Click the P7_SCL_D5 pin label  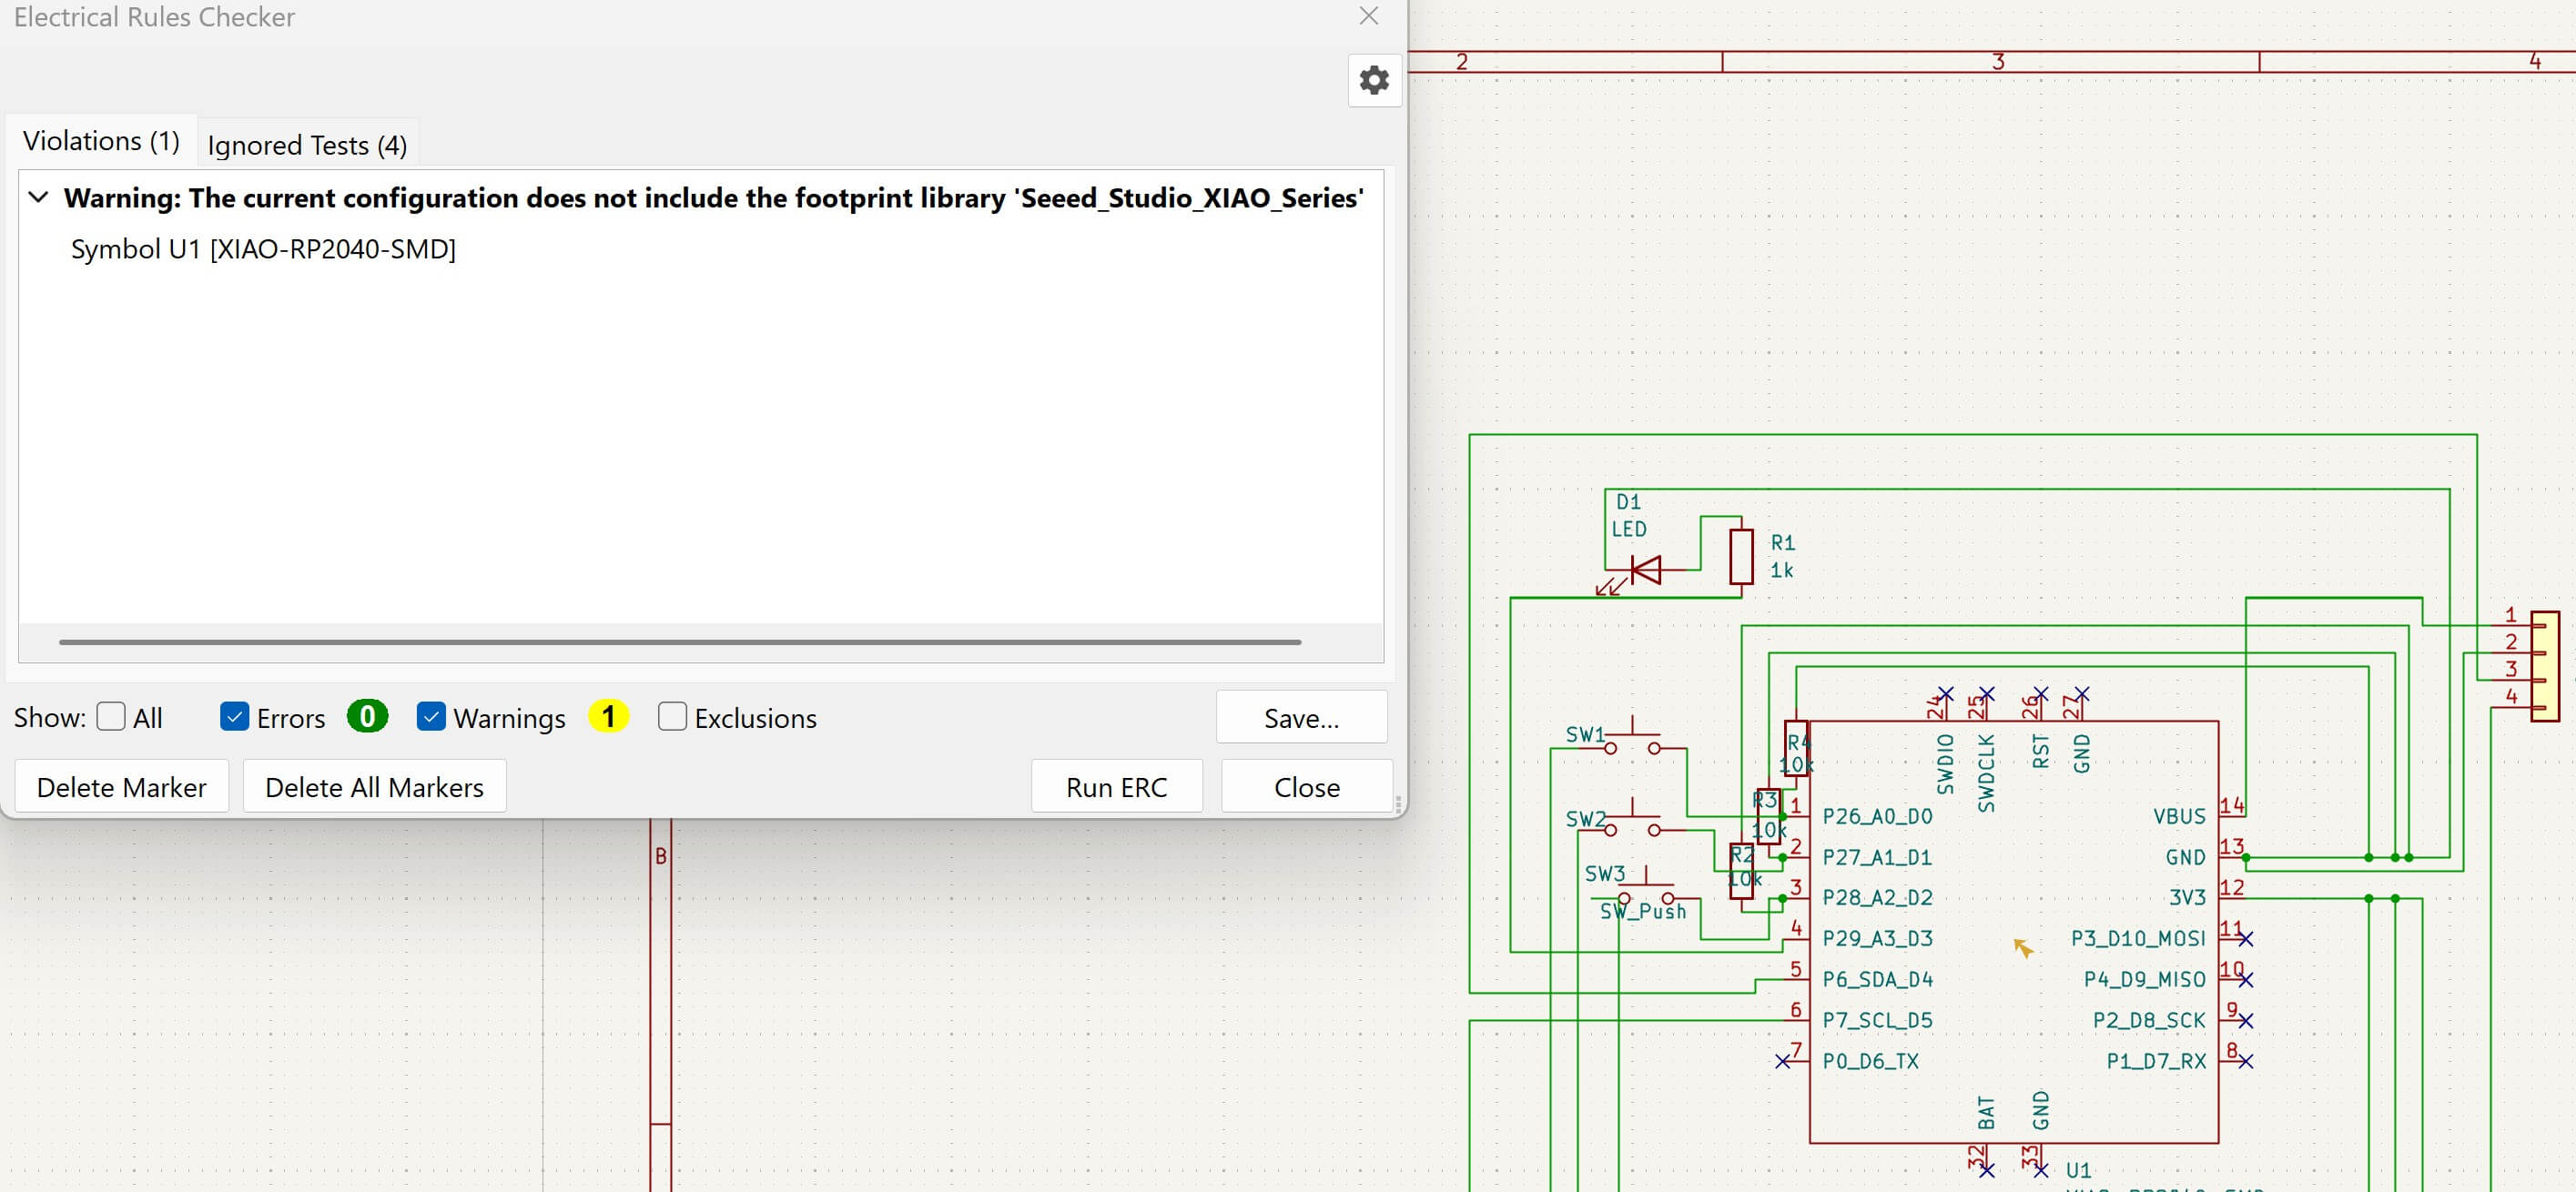pyautogui.click(x=1877, y=1021)
